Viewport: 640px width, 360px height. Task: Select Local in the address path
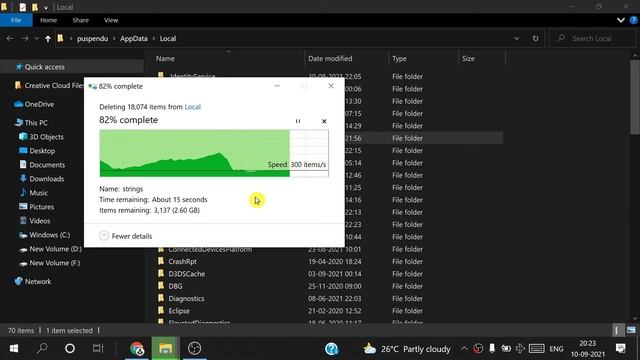click(x=168, y=38)
